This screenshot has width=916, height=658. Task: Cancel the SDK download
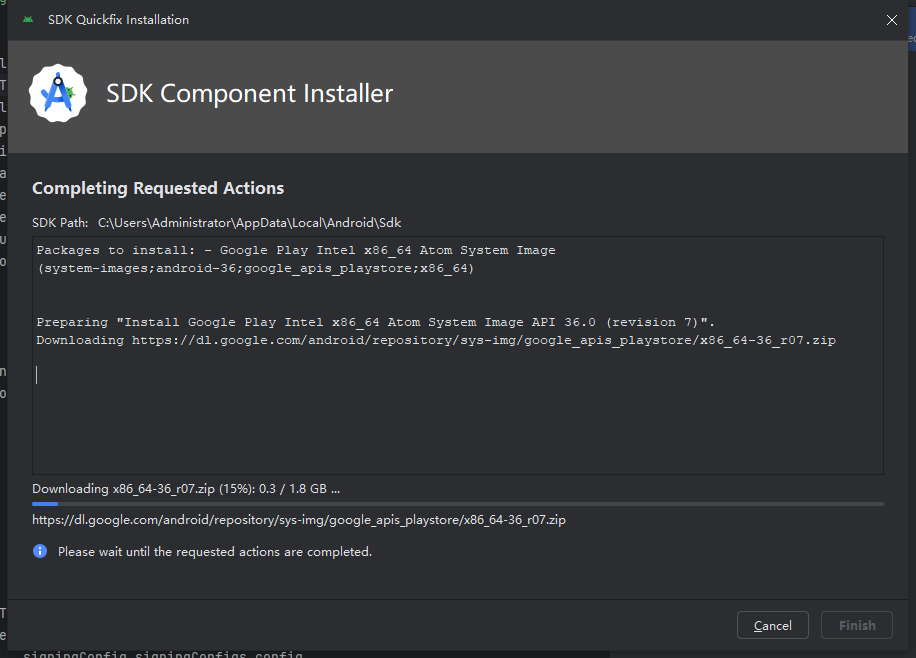pos(772,626)
